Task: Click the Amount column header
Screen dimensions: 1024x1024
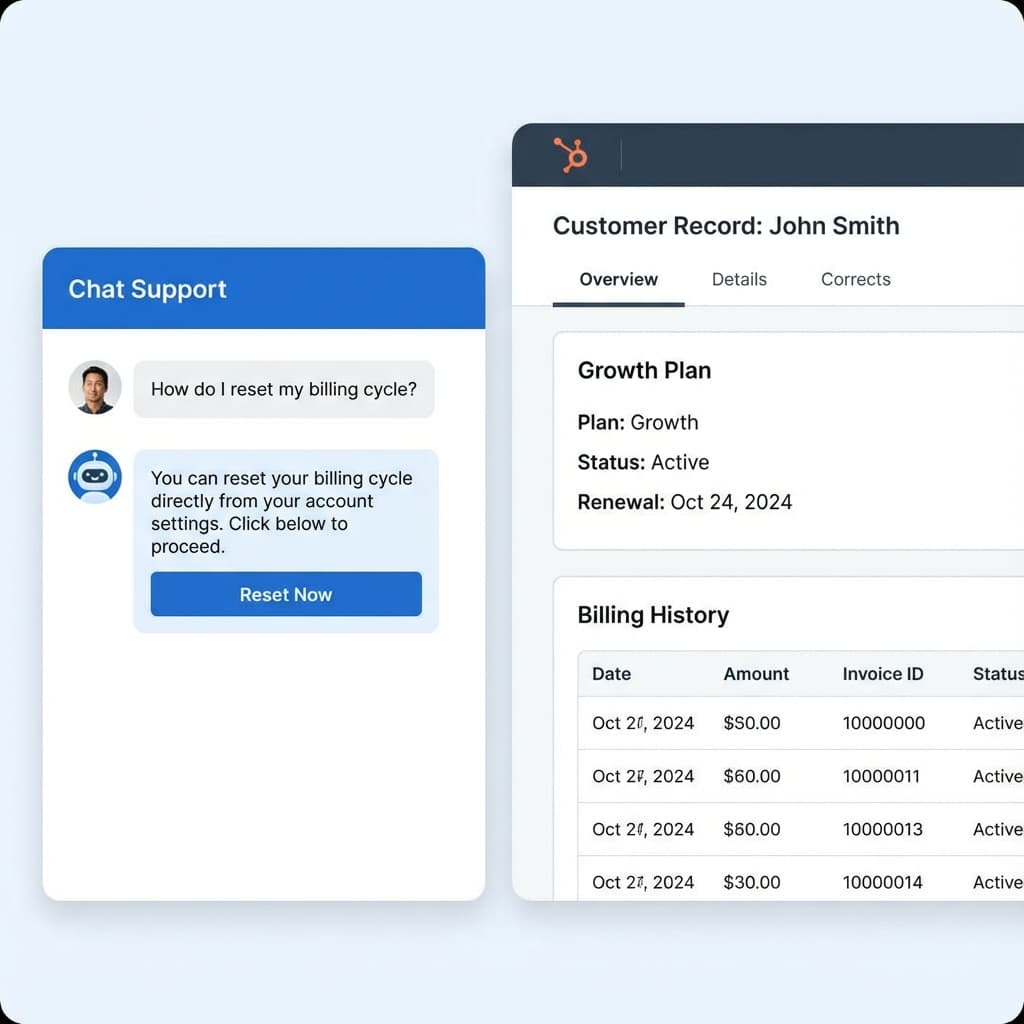Action: click(756, 674)
